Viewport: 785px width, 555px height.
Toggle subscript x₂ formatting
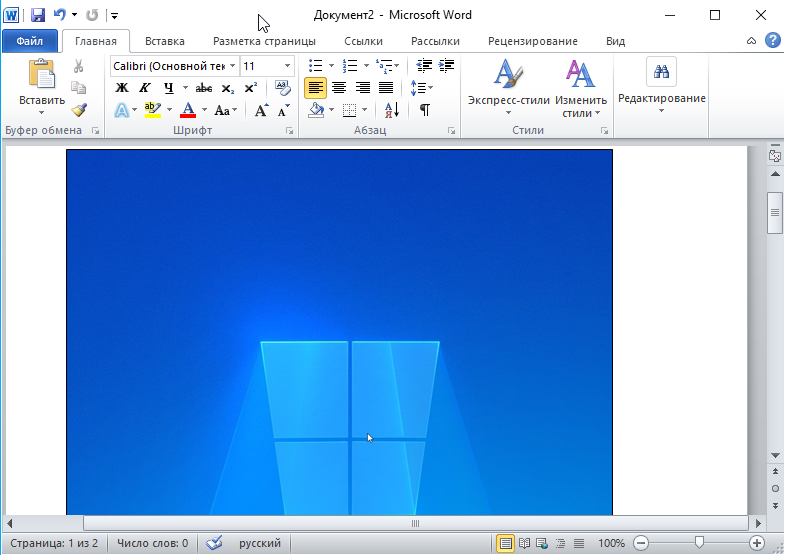tap(228, 89)
